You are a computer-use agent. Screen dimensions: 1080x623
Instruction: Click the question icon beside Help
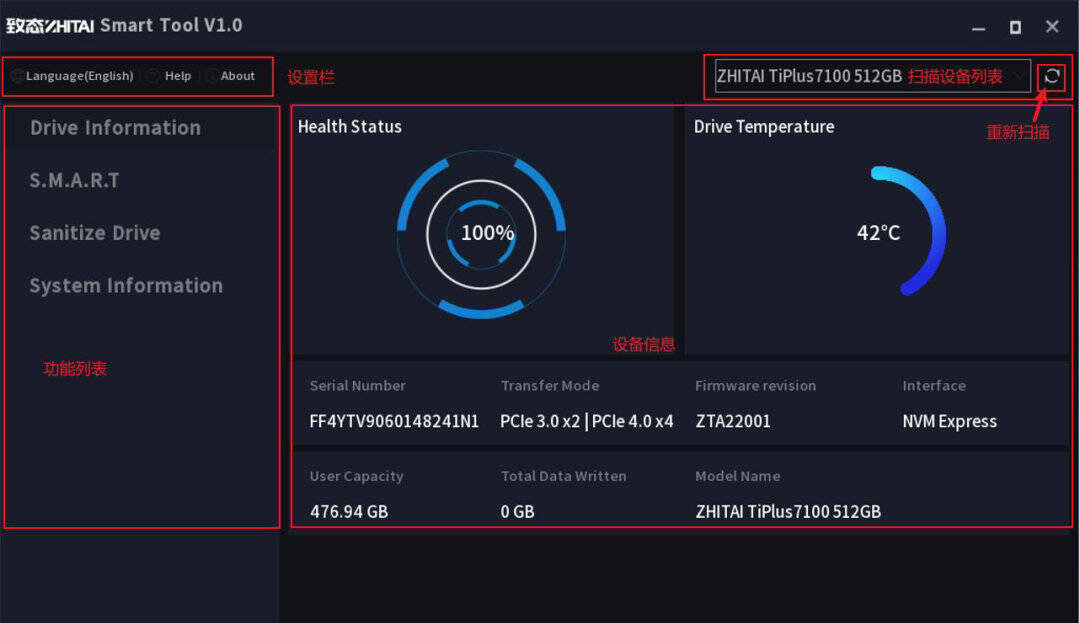pos(153,76)
